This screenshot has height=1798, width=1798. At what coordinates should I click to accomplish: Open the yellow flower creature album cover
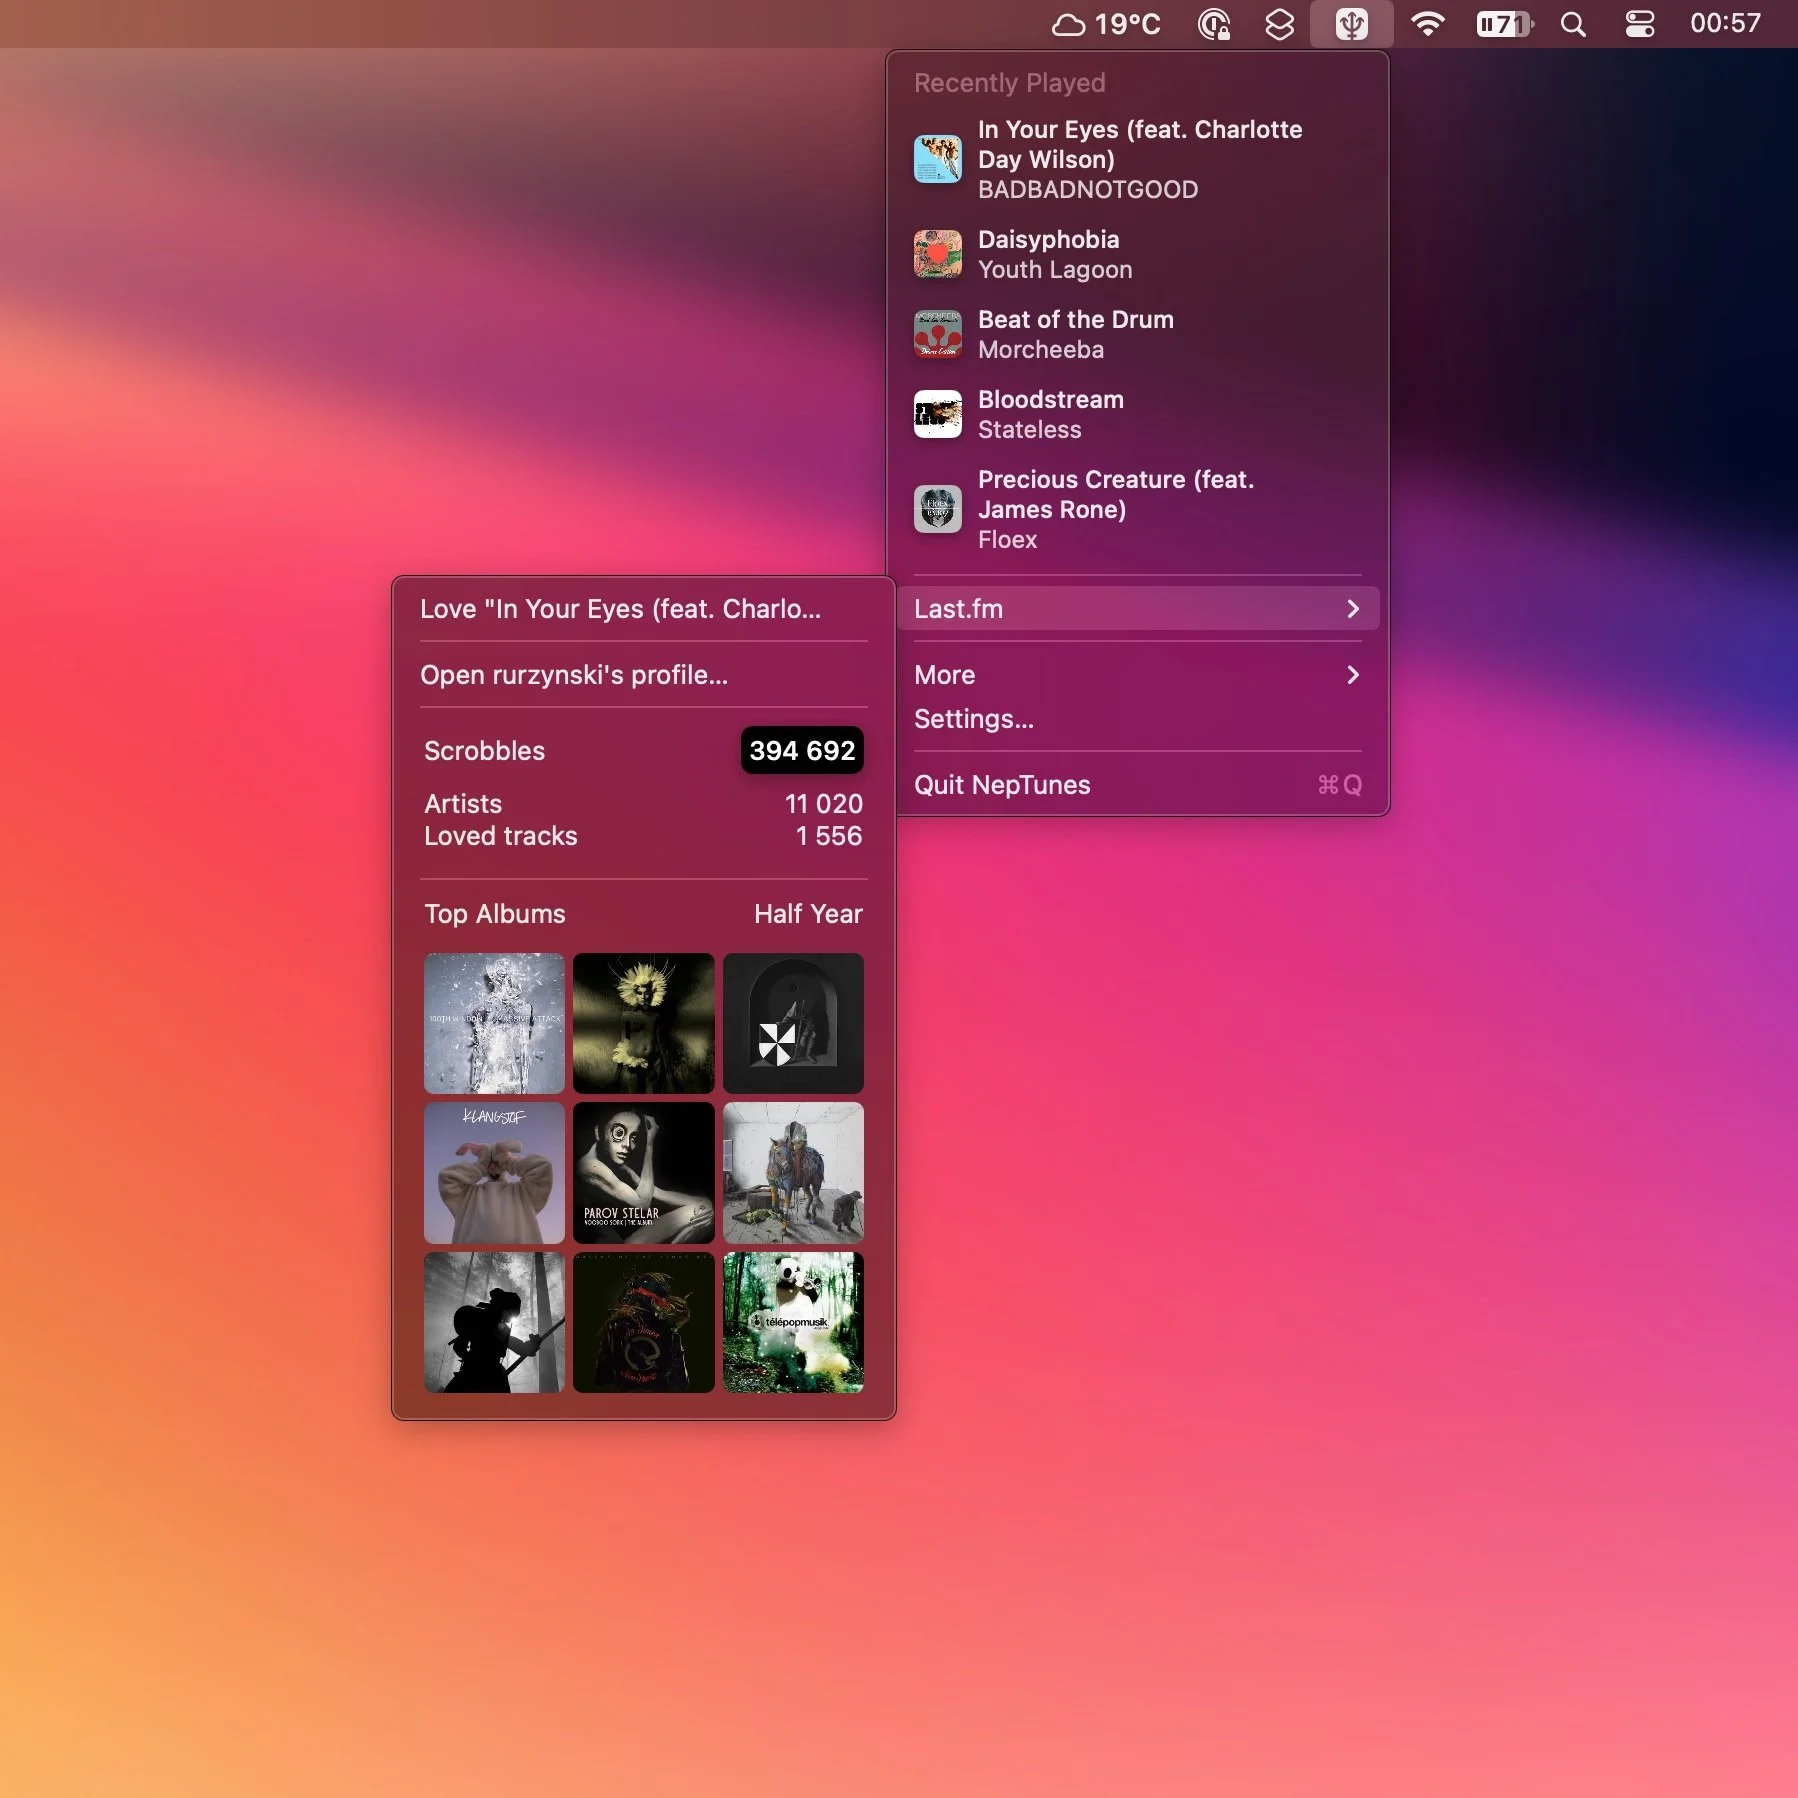point(643,1023)
